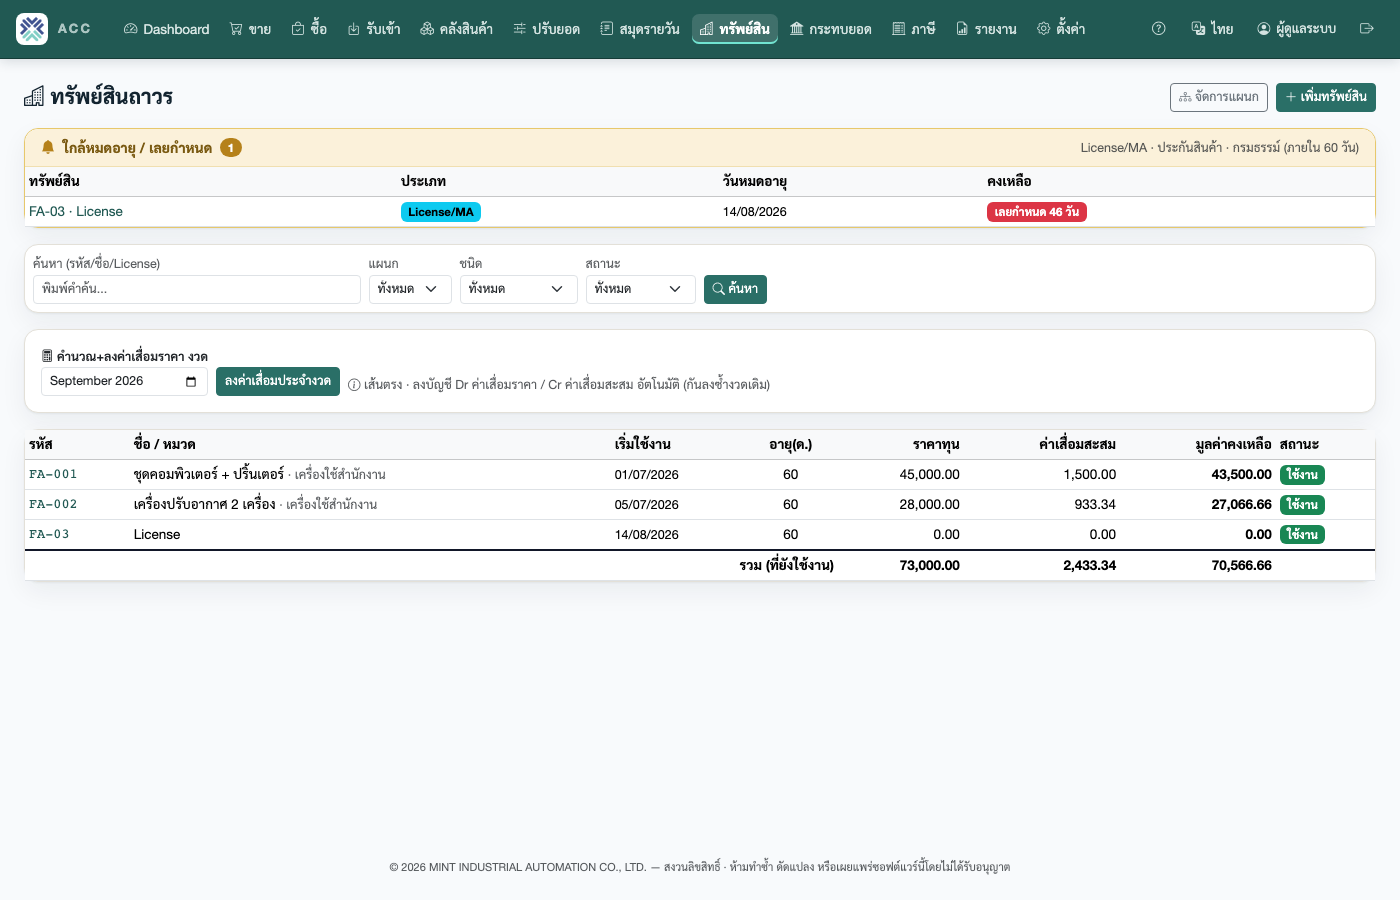The width and height of the screenshot is (1400, 900).
Task: Expand the แผนก department dropdown
Action: point(410,289)
